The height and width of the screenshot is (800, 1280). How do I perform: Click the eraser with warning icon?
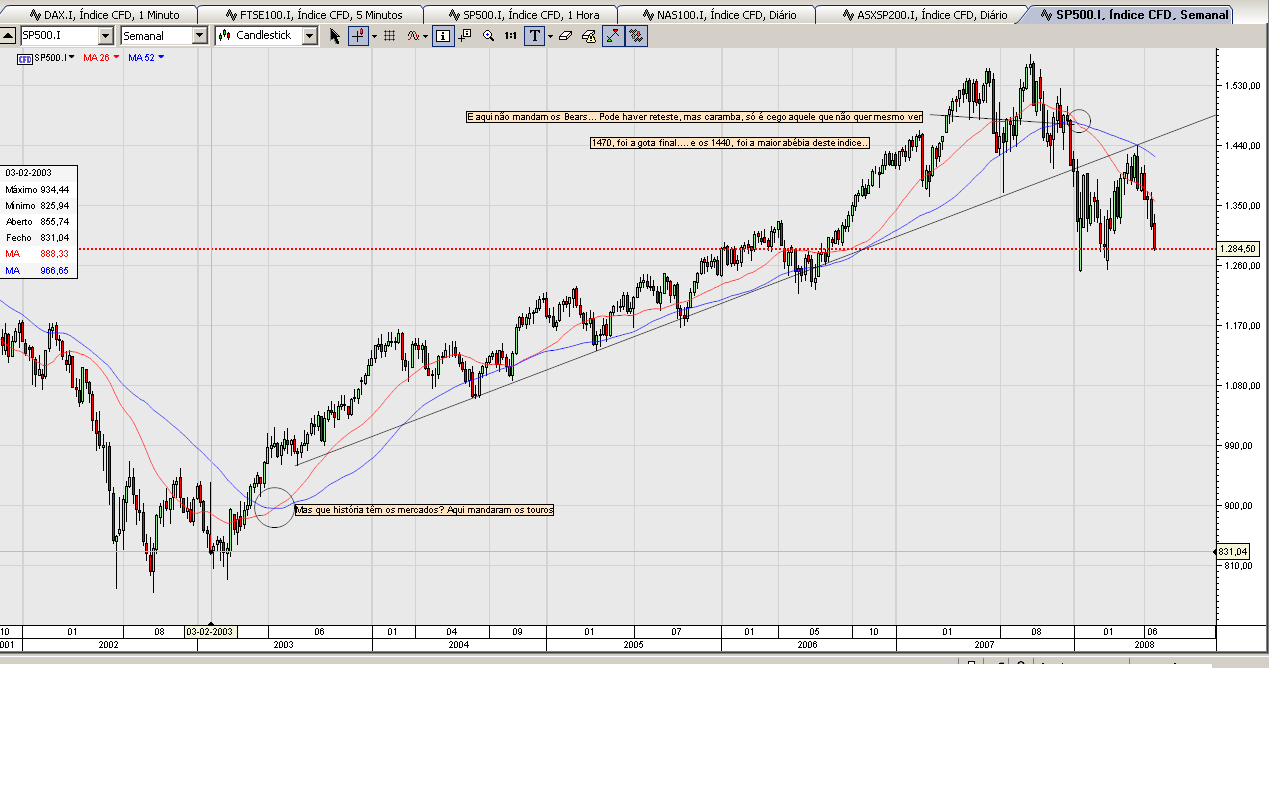point(589,35)
